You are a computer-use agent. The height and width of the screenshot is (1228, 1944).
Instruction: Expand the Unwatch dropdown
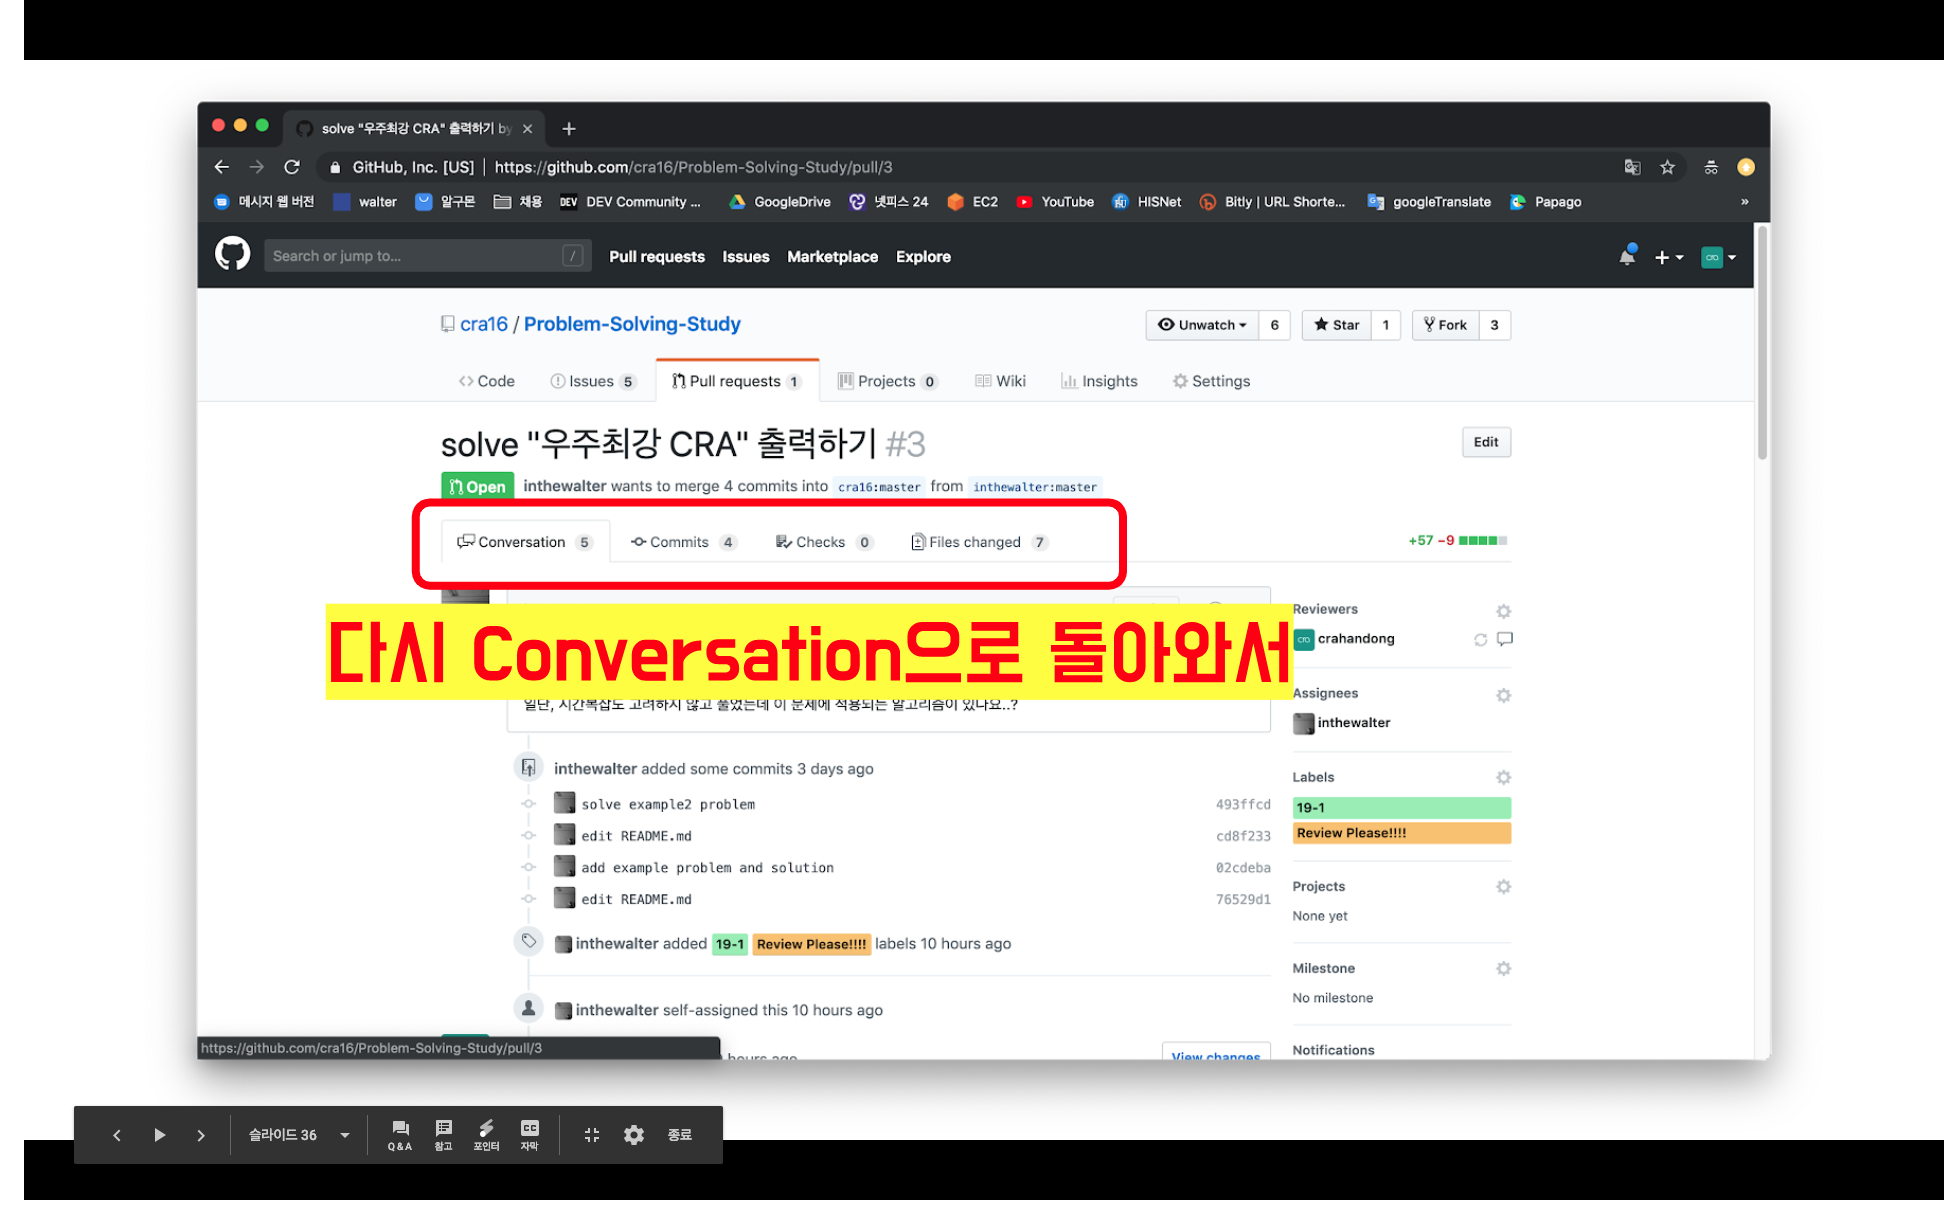(1202, 325)
